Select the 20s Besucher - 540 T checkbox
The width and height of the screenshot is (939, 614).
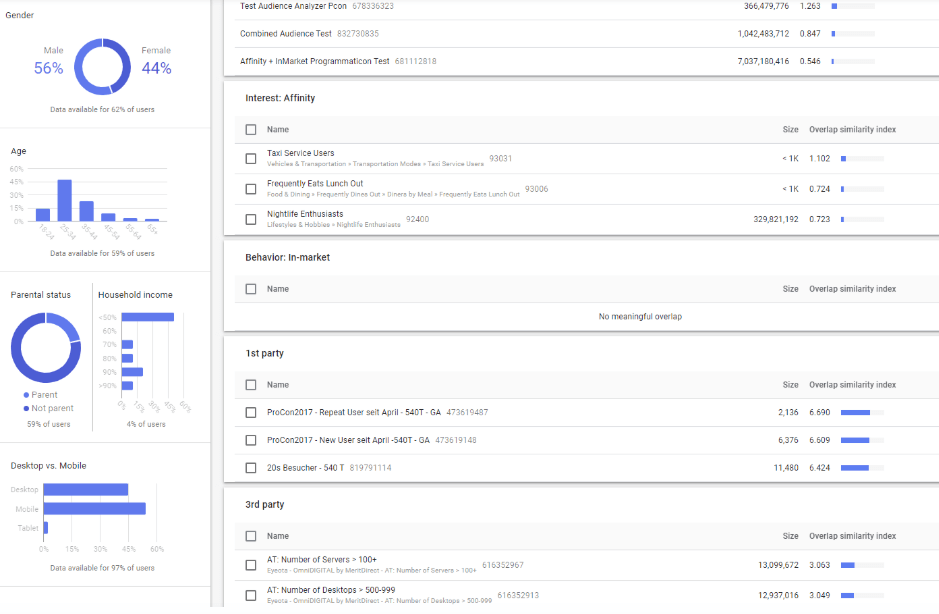[x=251, y=467]
